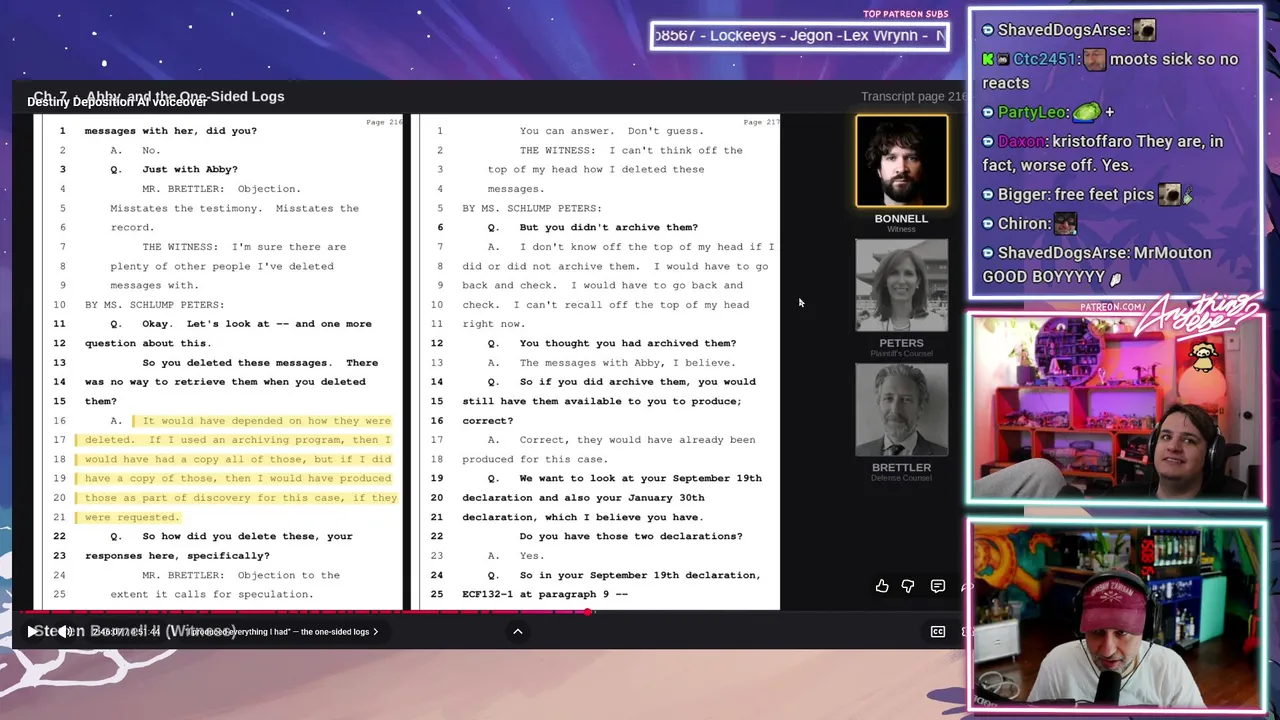Select the BONNELL witness portrait

point(902,161)
